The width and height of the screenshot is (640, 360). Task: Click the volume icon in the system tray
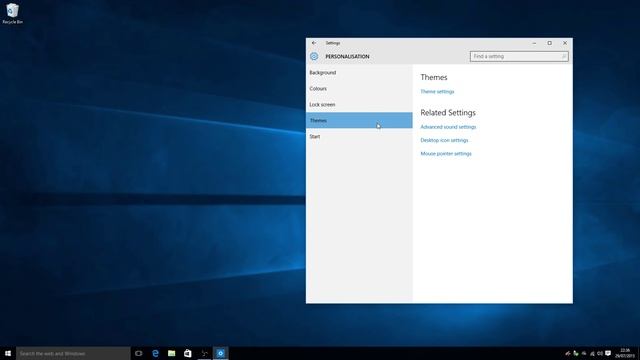click(600, 353)
